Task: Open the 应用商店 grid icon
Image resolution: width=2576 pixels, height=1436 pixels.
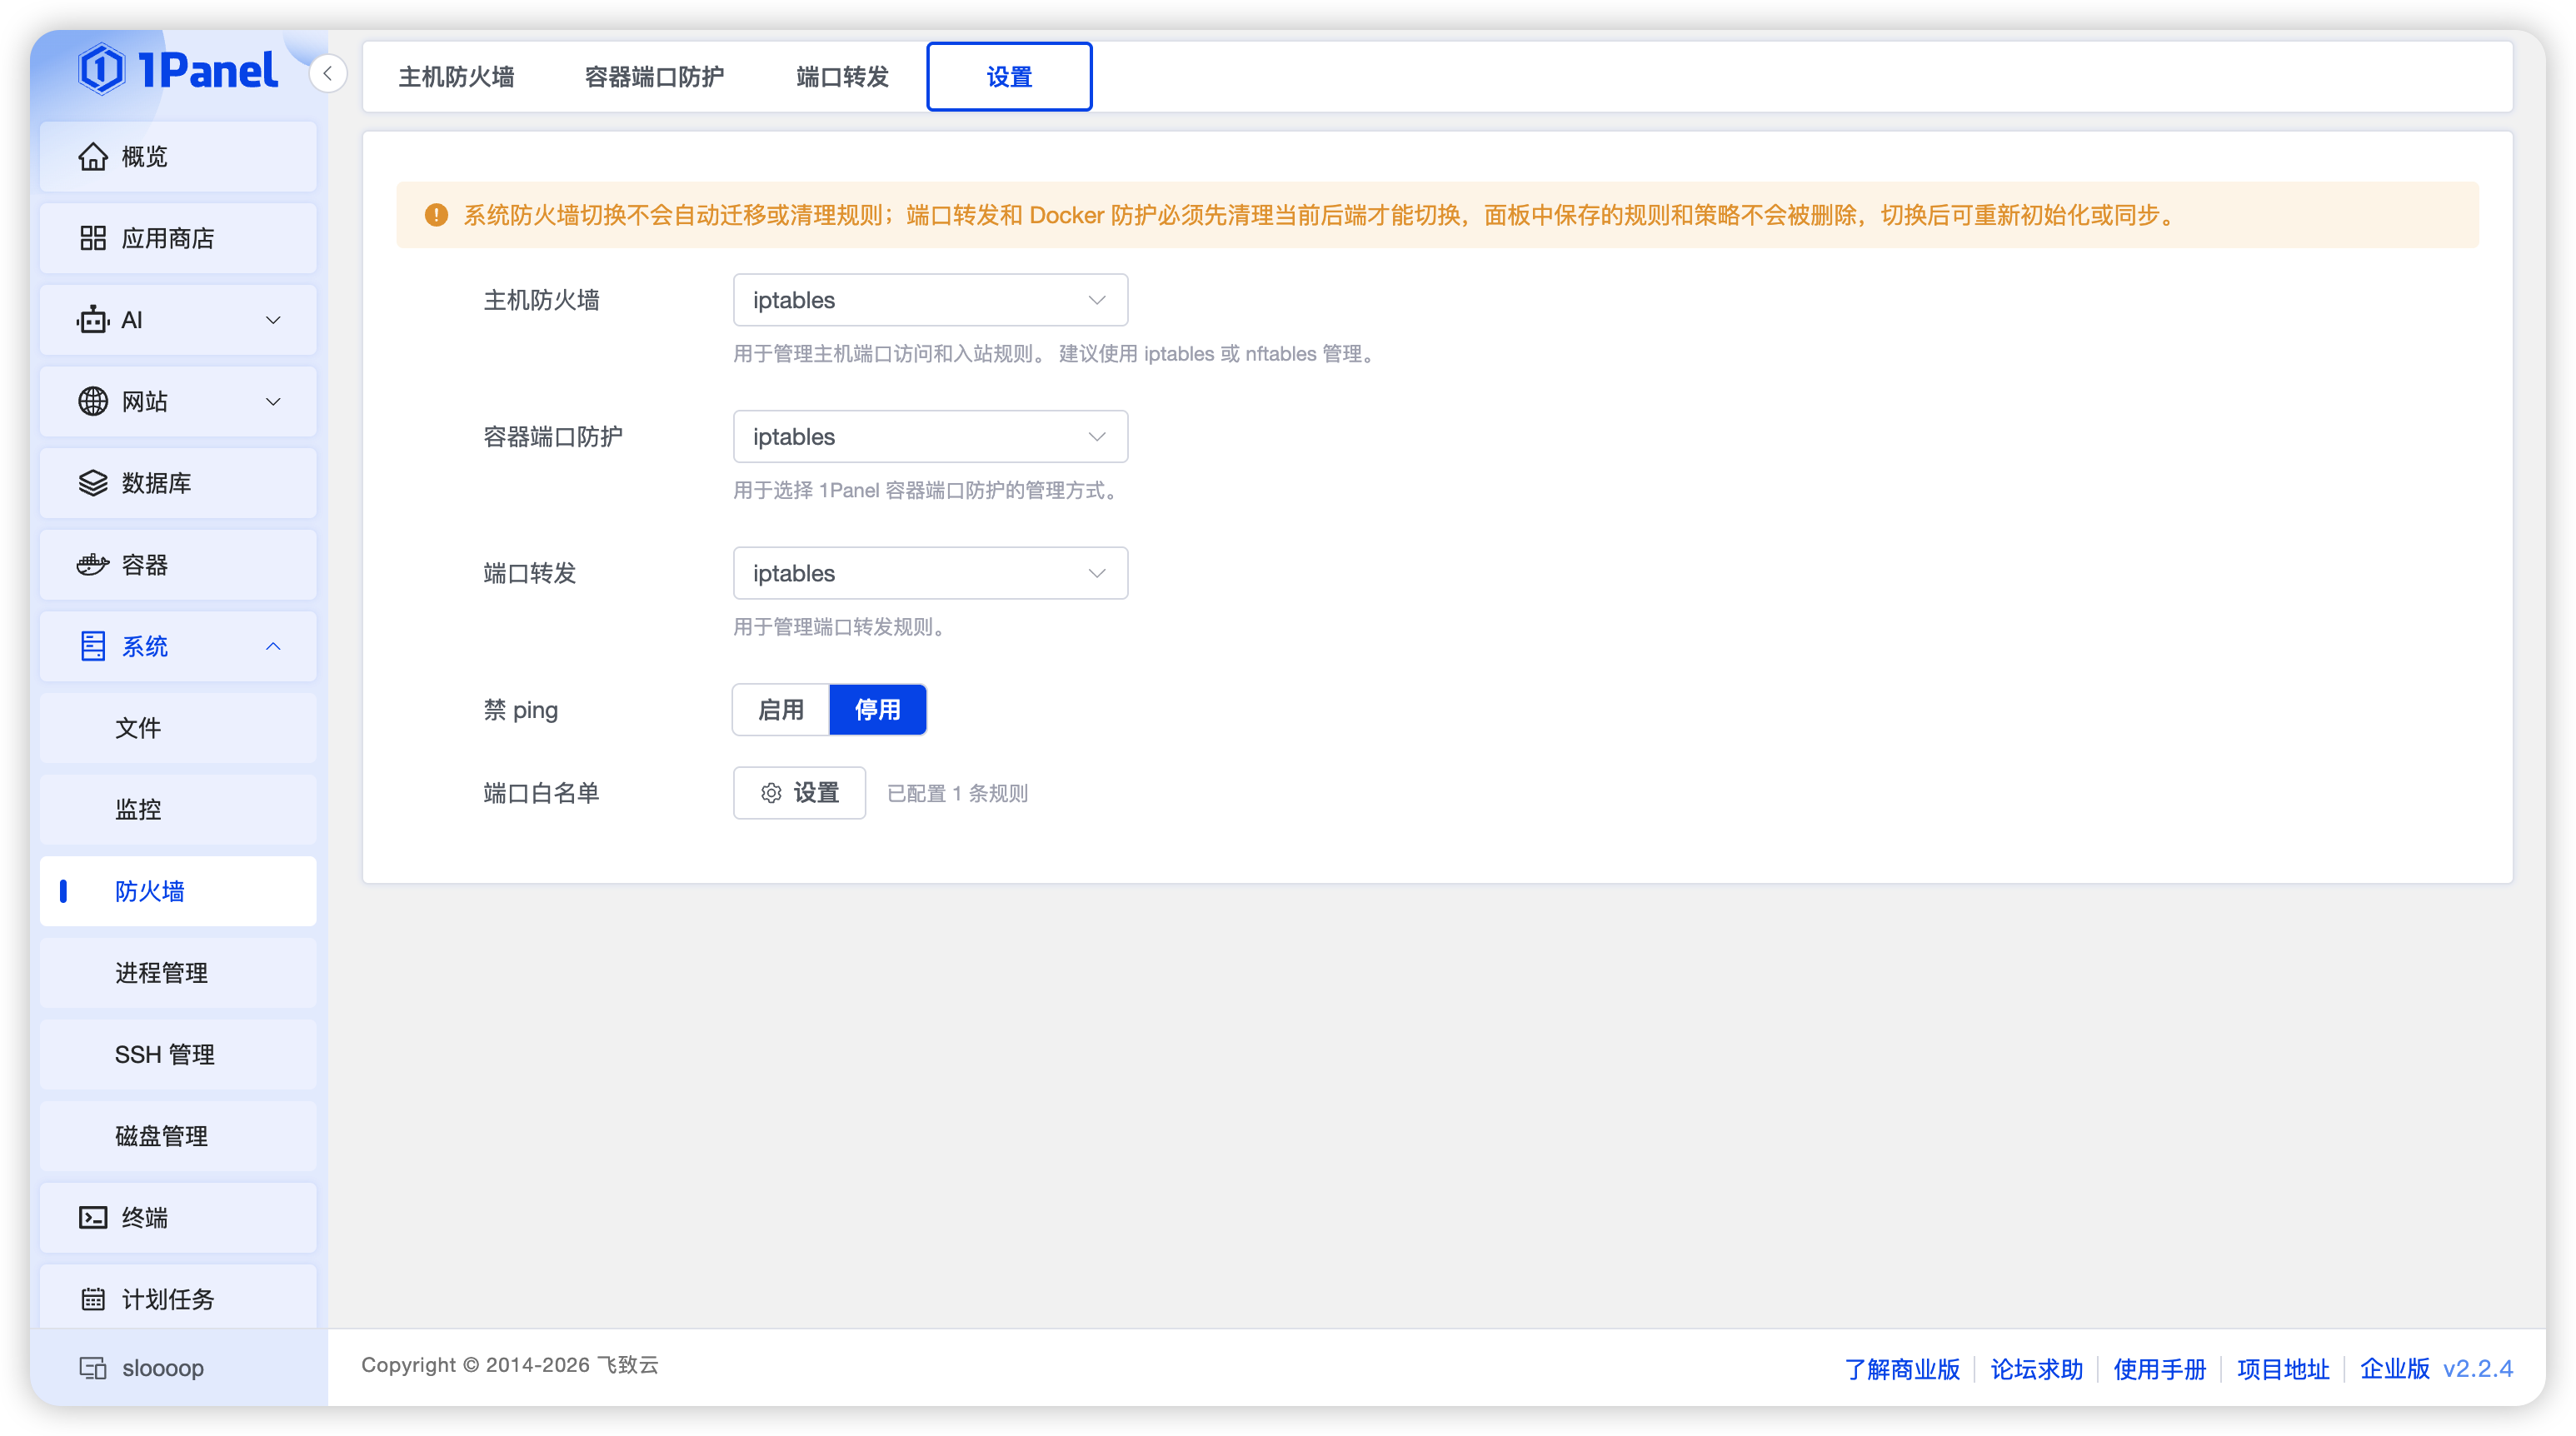Action: coord(93,238)
